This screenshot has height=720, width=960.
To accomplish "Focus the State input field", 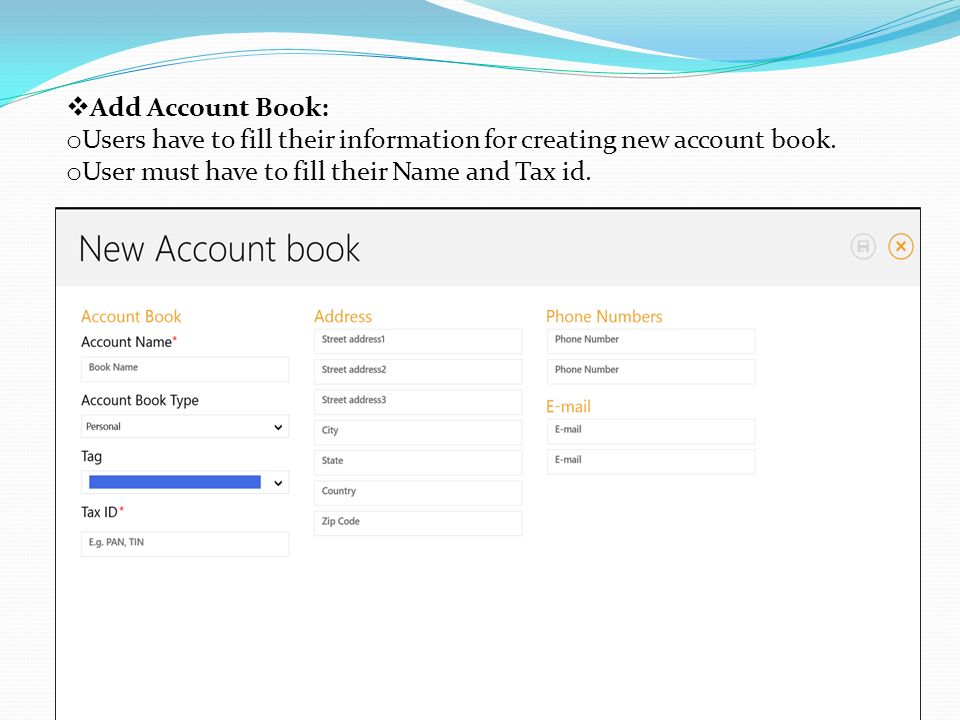I will [x=418, y=462].
